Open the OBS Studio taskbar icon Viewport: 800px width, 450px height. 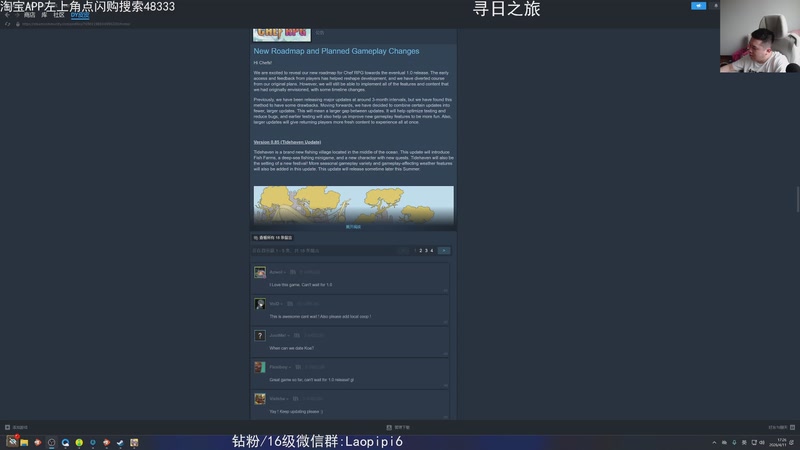52,442
